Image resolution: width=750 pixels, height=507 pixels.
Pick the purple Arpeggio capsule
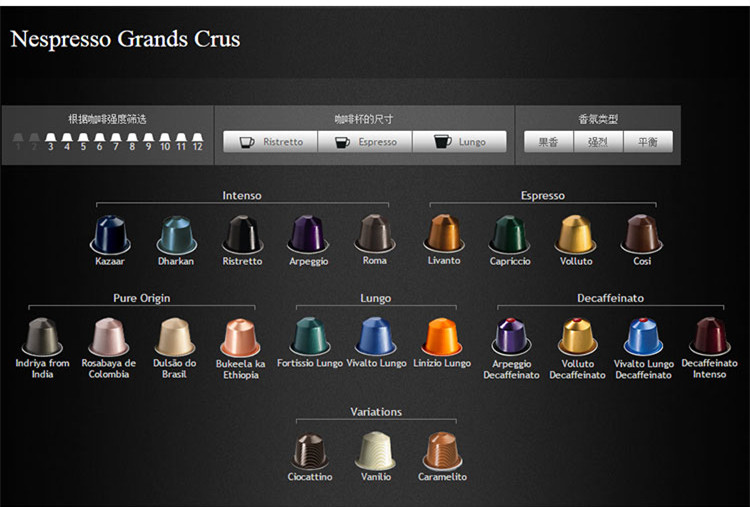(308, 235)
